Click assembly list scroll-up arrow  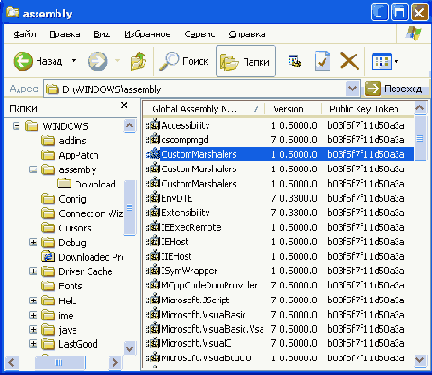(x=420, y=108)
